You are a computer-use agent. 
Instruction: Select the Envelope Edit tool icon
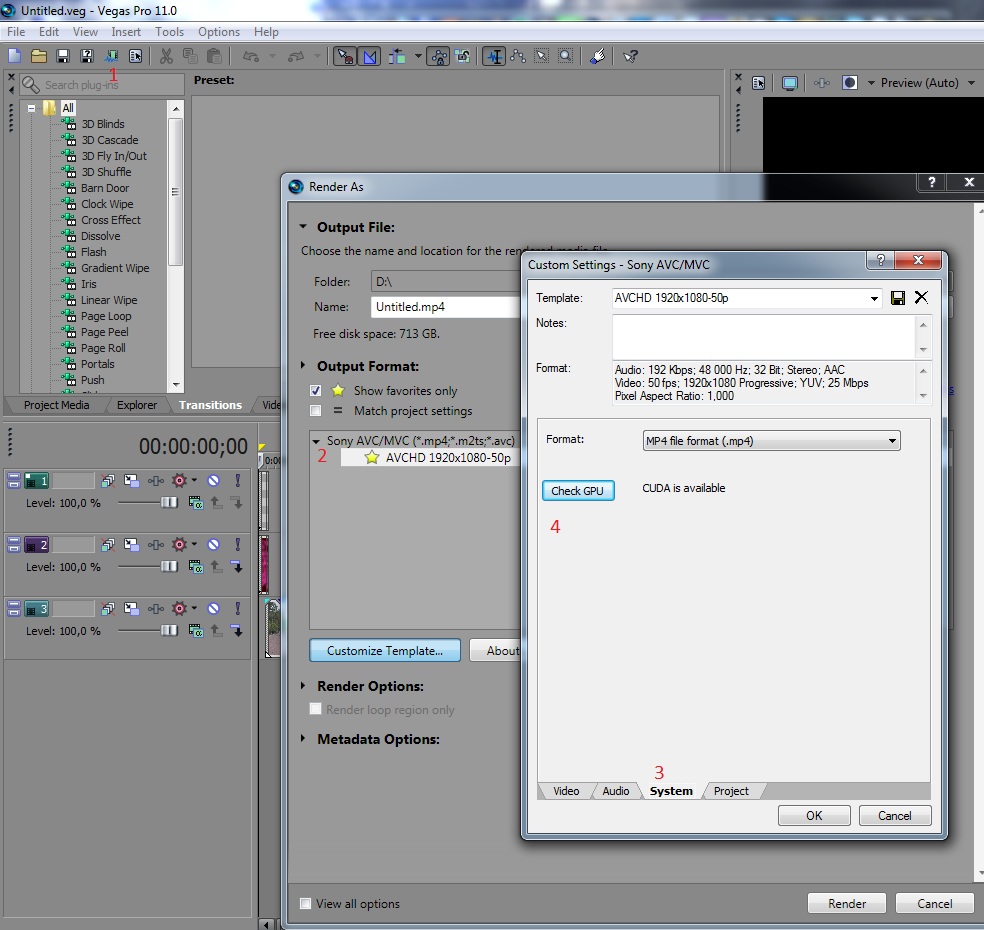tap(518, 56)
